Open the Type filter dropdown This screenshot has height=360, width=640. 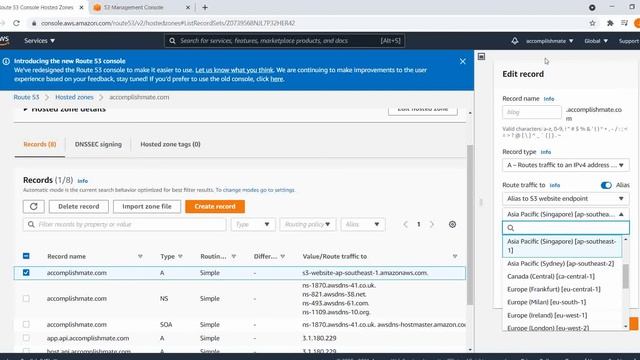click(x=253, y=224)
